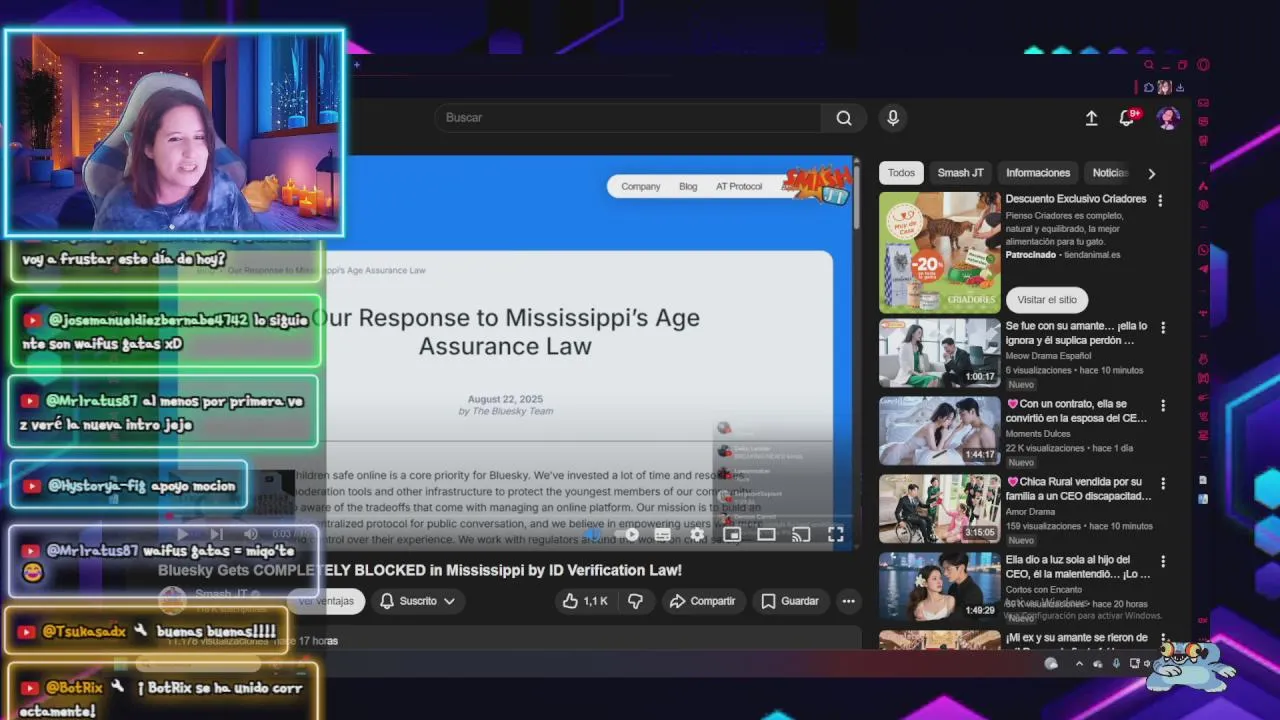This screenshot has width=1280, height=720.
Task: Open thumbnail of the 1:44:17 video
Action: (x=939, y=431)
